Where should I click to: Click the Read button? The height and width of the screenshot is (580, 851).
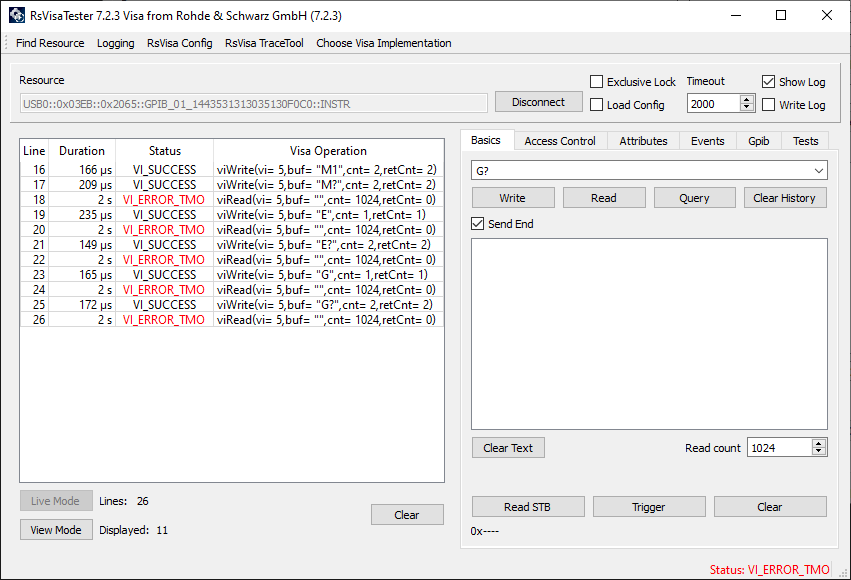(x=604, y=198)
